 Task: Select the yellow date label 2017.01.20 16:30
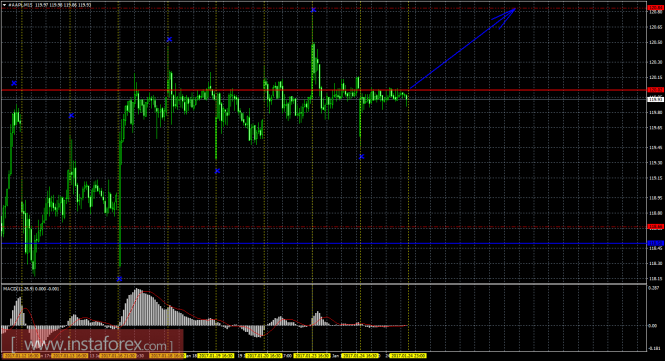coord(263,355)
